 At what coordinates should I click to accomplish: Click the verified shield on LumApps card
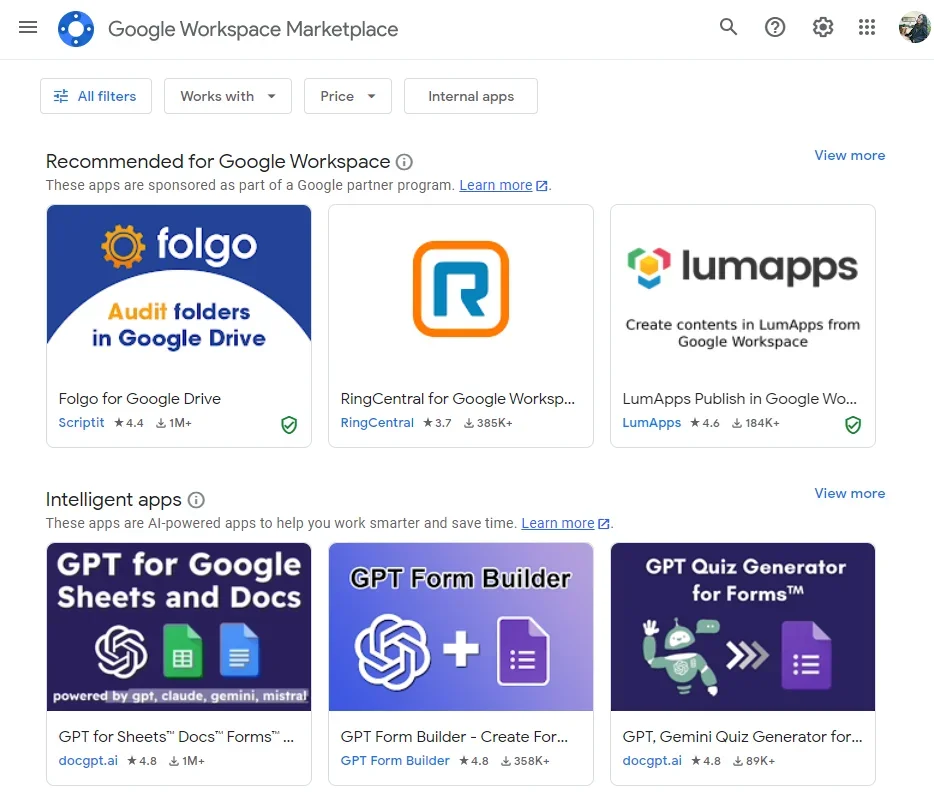(x=852, y=425)
